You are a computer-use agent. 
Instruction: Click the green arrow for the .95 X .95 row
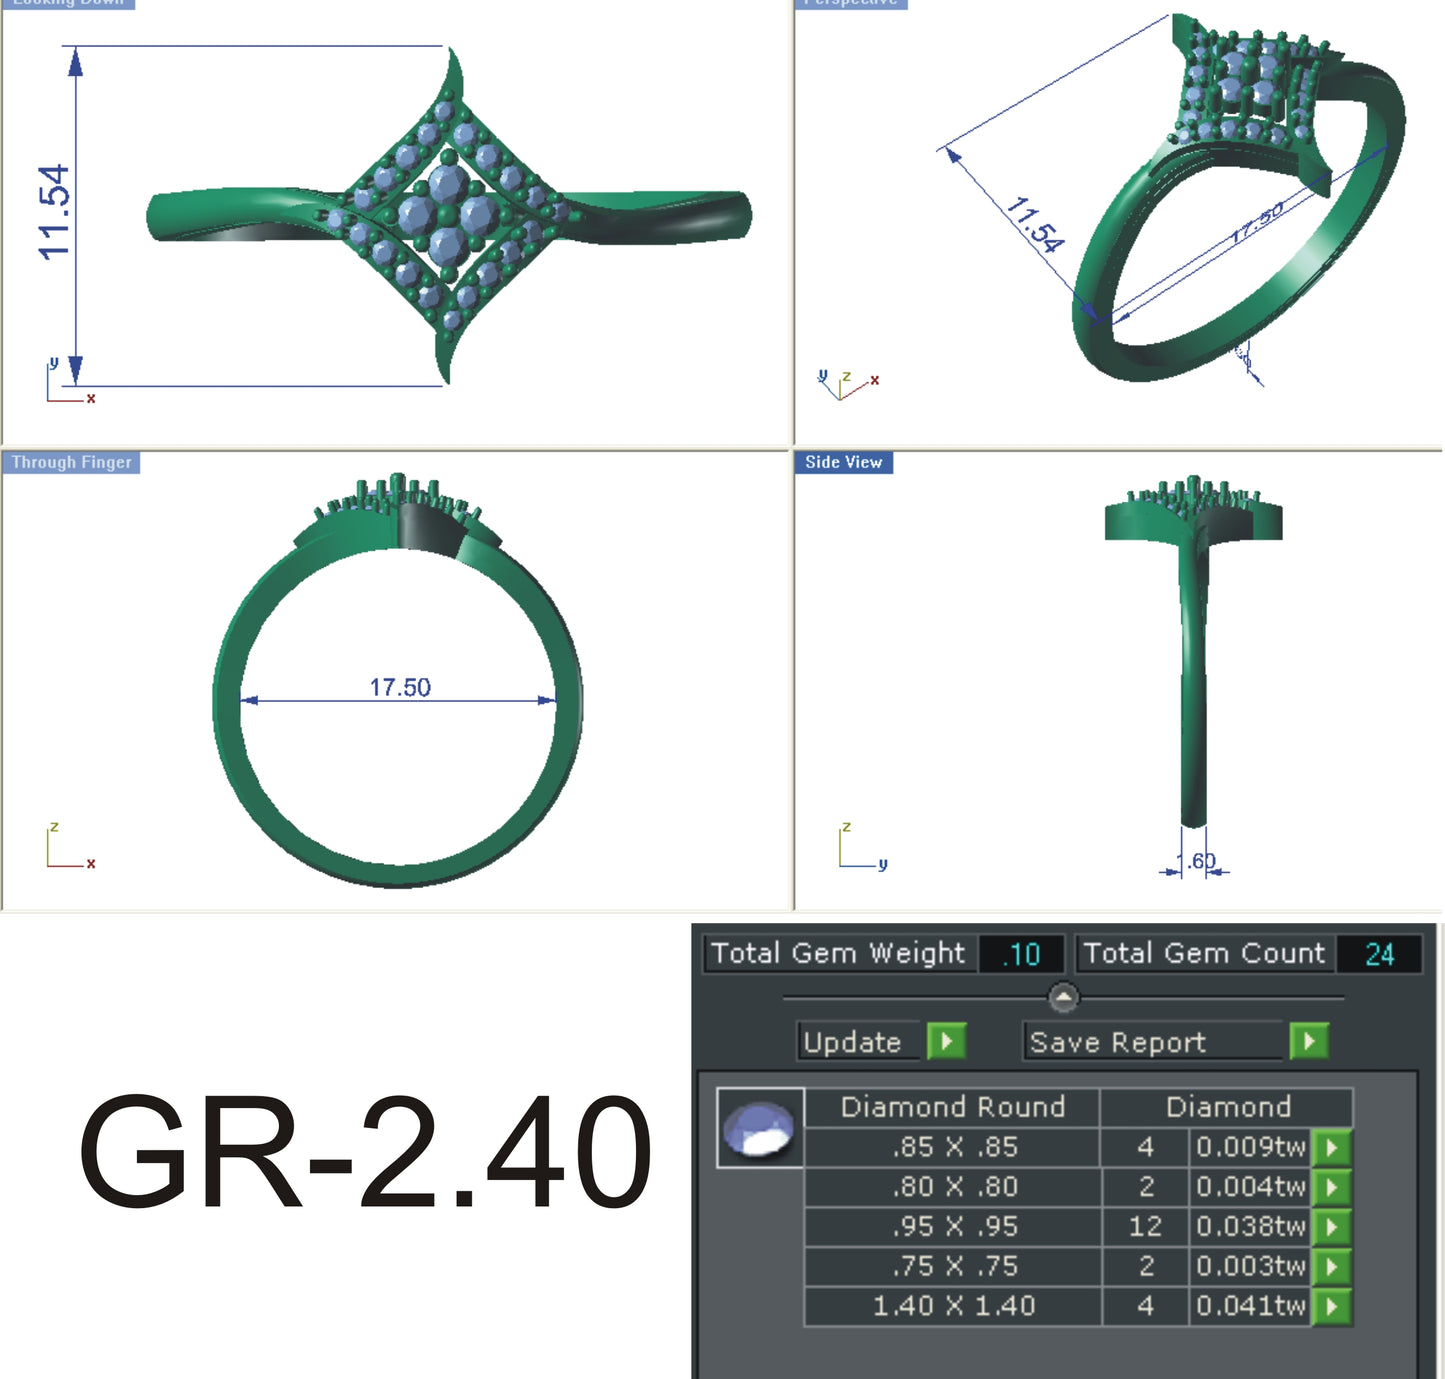1330,1226
